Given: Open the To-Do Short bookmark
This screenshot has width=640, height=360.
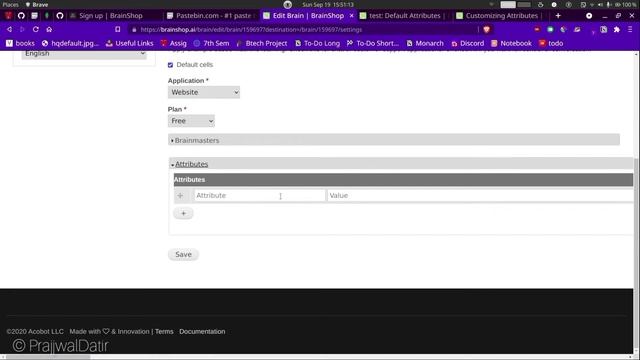Looking at the screenshot, I should coord(373,43).
